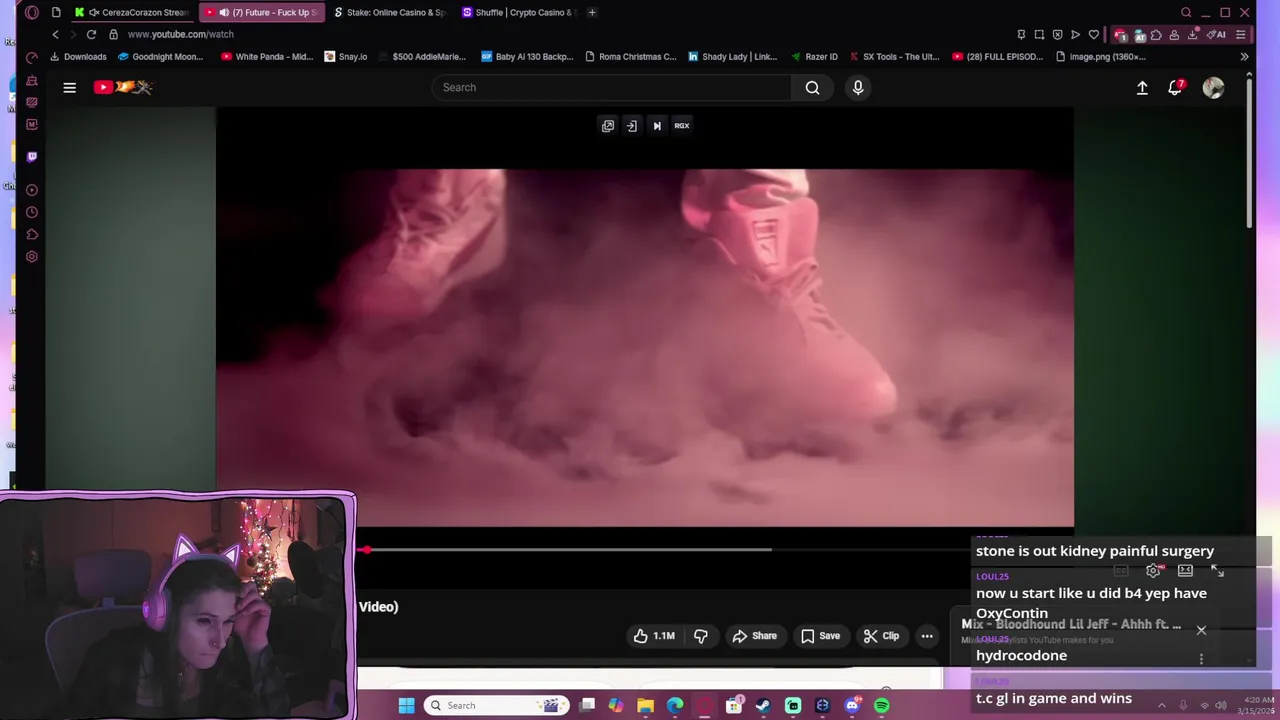Screen dimensions: 1280x720
Task: Toggle closed captions on the player
Action: pos(1121,571)
